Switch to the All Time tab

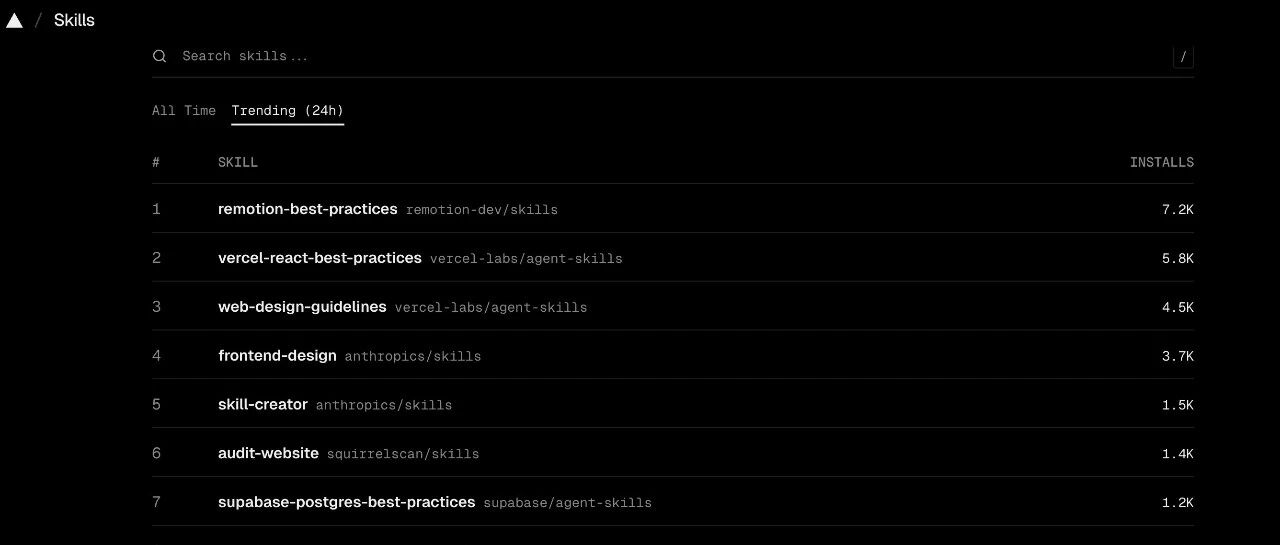click(184, 110)
